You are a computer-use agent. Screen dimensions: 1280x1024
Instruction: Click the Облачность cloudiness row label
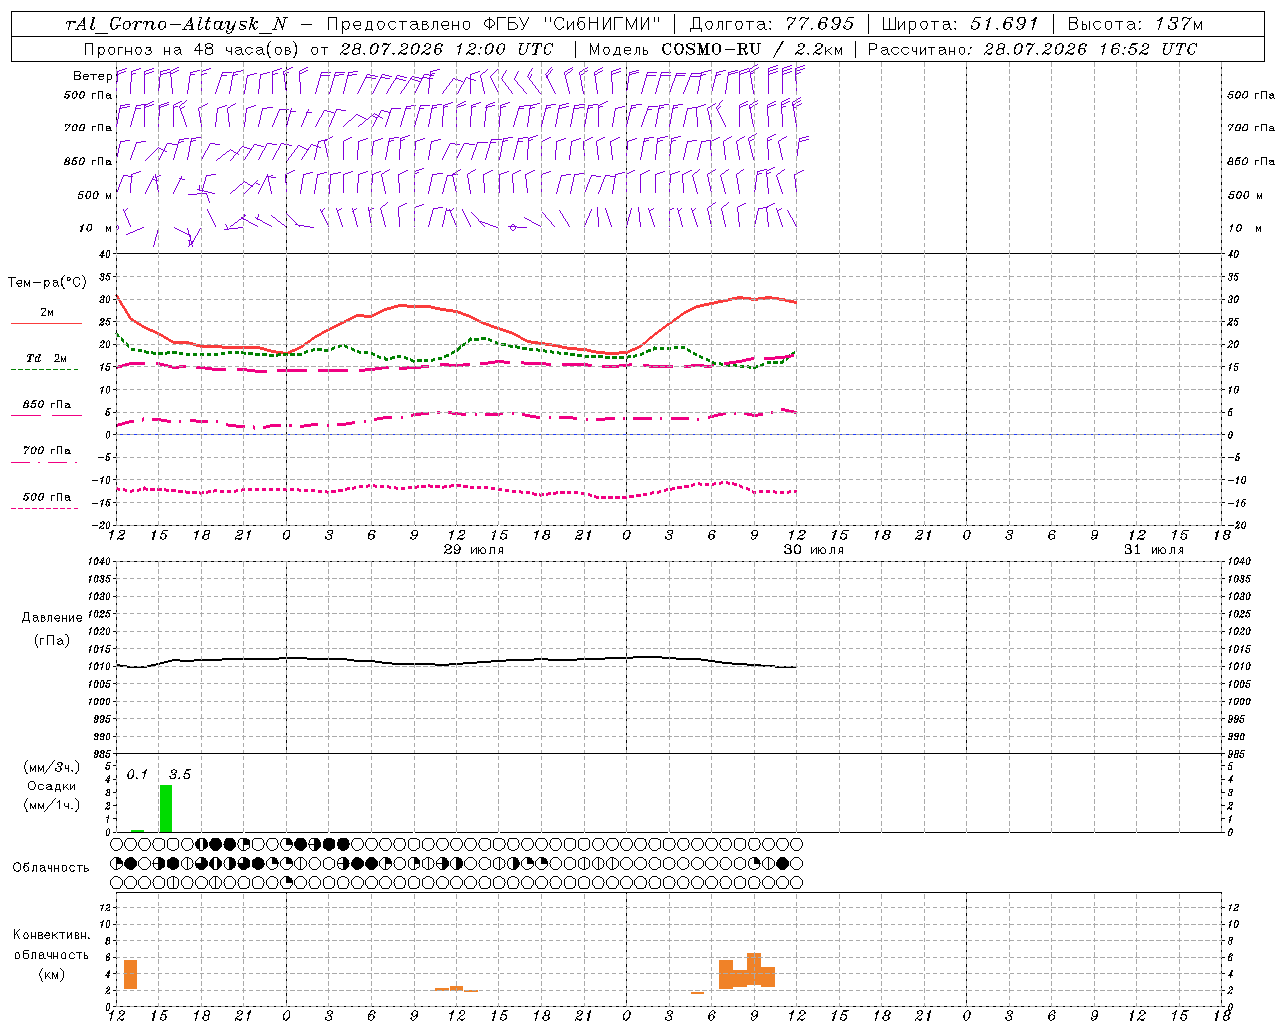[51, 867]
